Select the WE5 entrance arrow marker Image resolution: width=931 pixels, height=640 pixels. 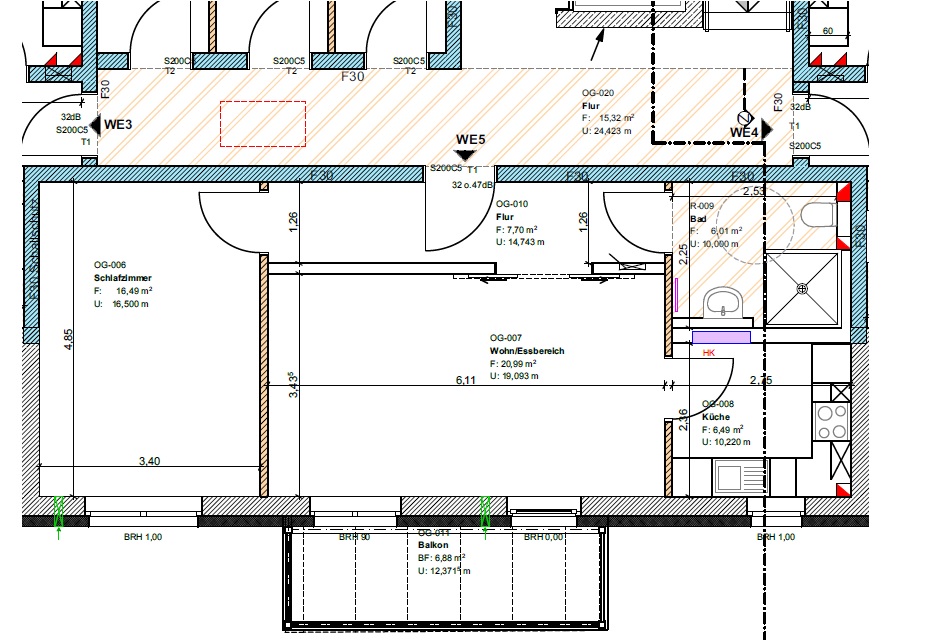(467, 155)
